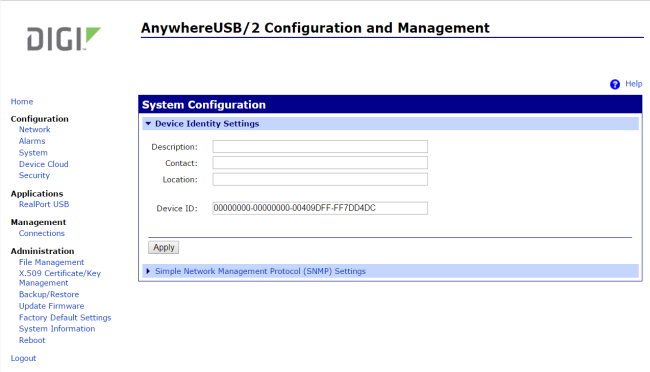
Task: View Connections under Management
Action: click(42, 233)
